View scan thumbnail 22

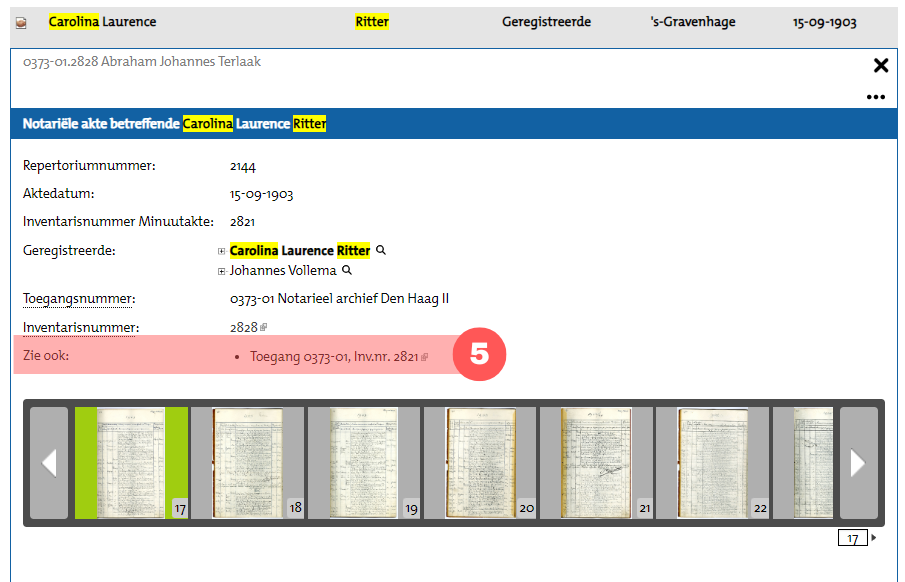(x=712, y=462)
